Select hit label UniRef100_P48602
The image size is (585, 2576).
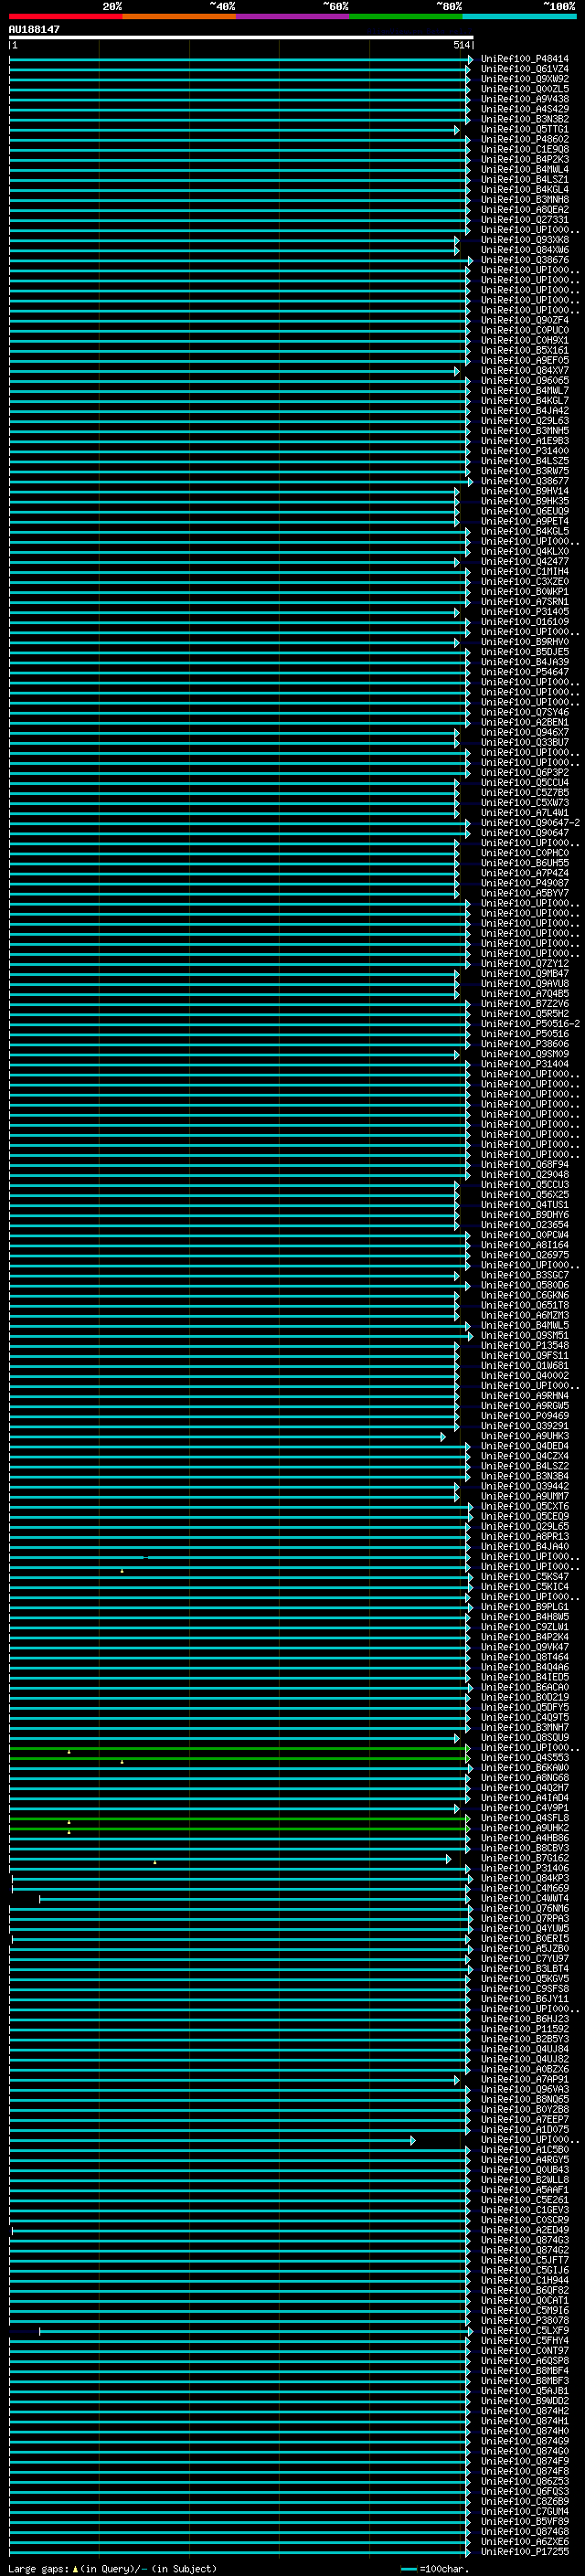tap(525, 139)
